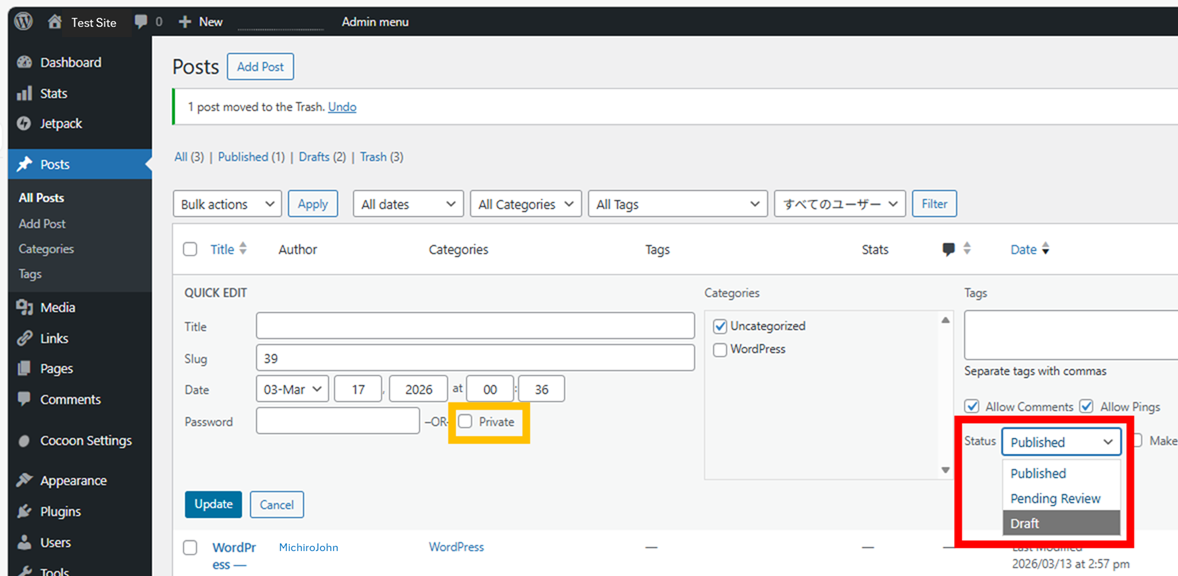Click the Undo link in trash notice
Viewport: 1178px width, 576px height.
coord(342,107)
